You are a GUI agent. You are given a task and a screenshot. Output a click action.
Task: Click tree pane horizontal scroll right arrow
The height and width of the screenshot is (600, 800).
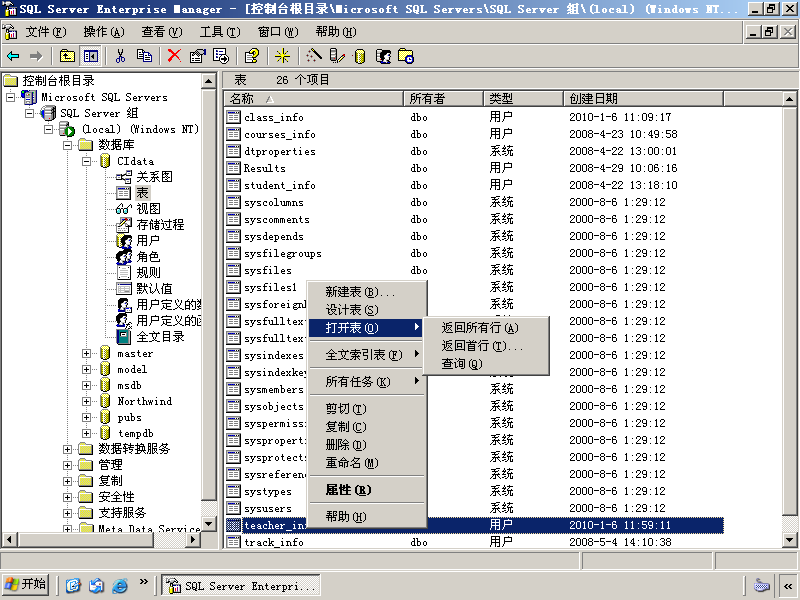193,539
